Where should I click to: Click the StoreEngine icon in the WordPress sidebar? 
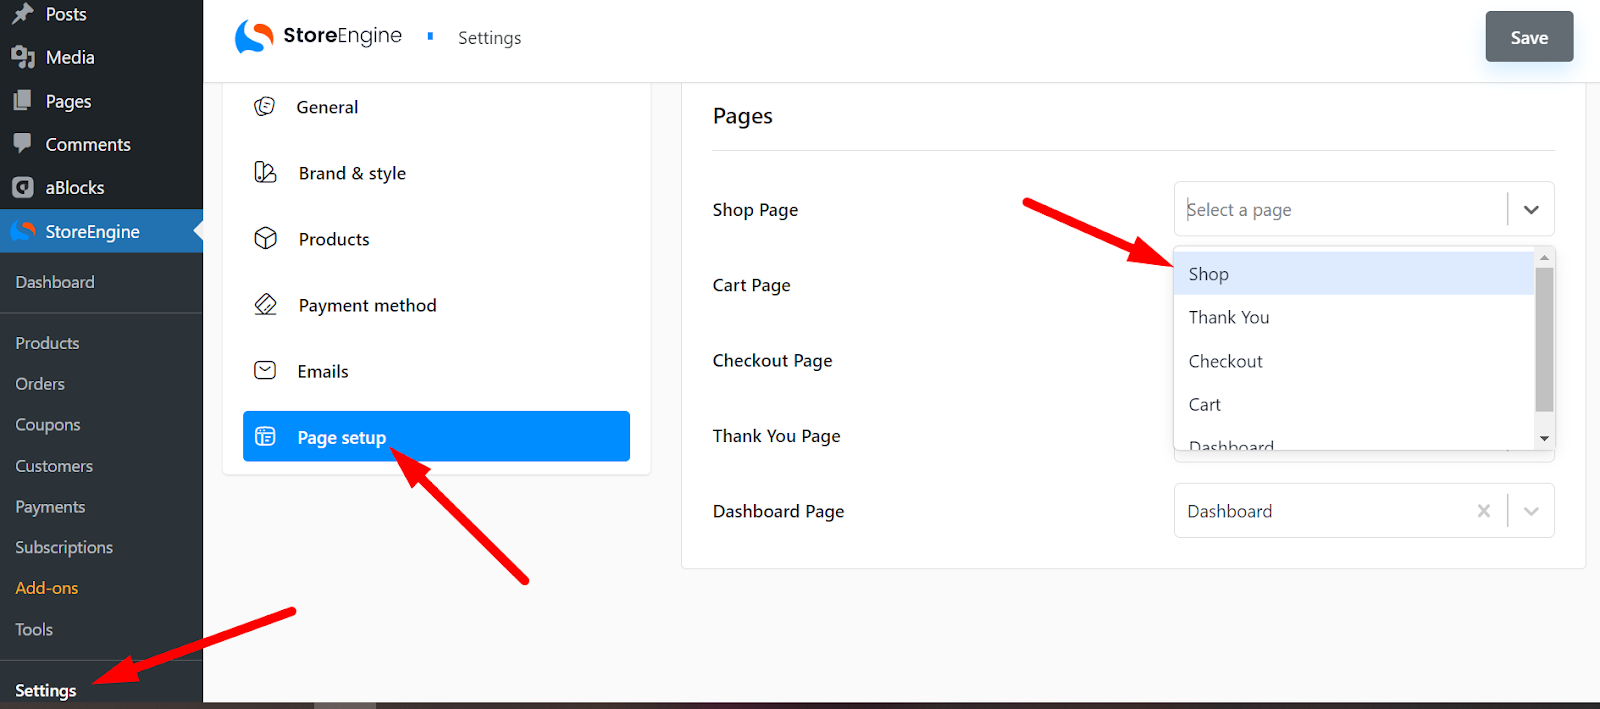click(22, 231)
